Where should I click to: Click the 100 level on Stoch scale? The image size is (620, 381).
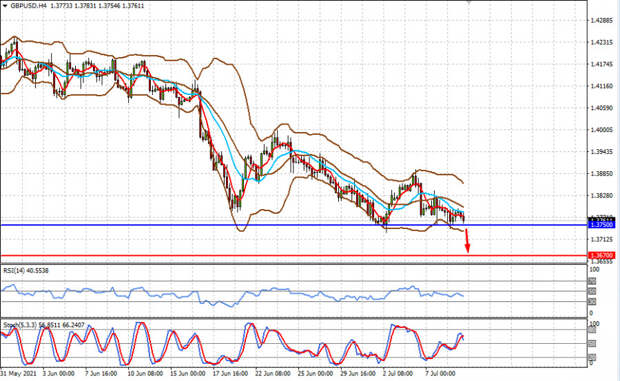click(x=594, y=324)
